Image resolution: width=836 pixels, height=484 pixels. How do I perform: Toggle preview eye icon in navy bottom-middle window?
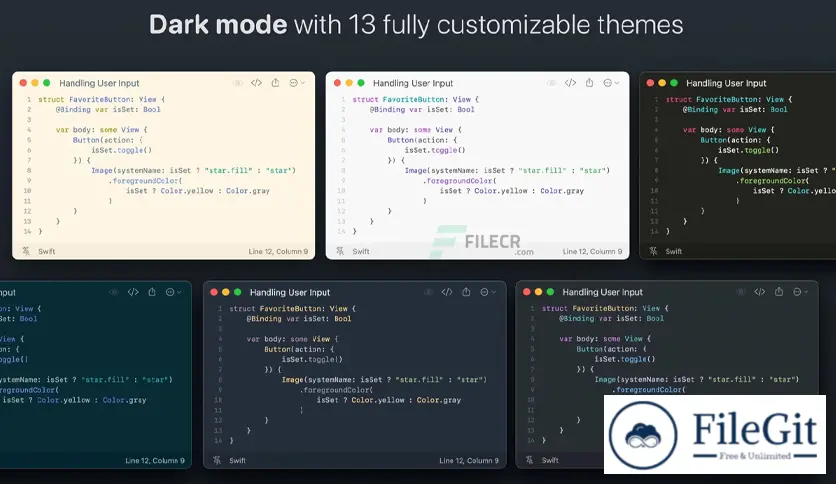click(x=428, y=292)
